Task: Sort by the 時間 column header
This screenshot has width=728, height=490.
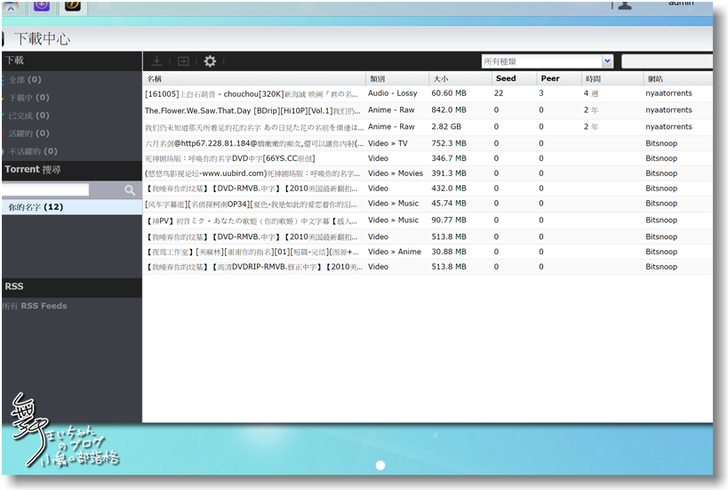Action: pos(612,78)
